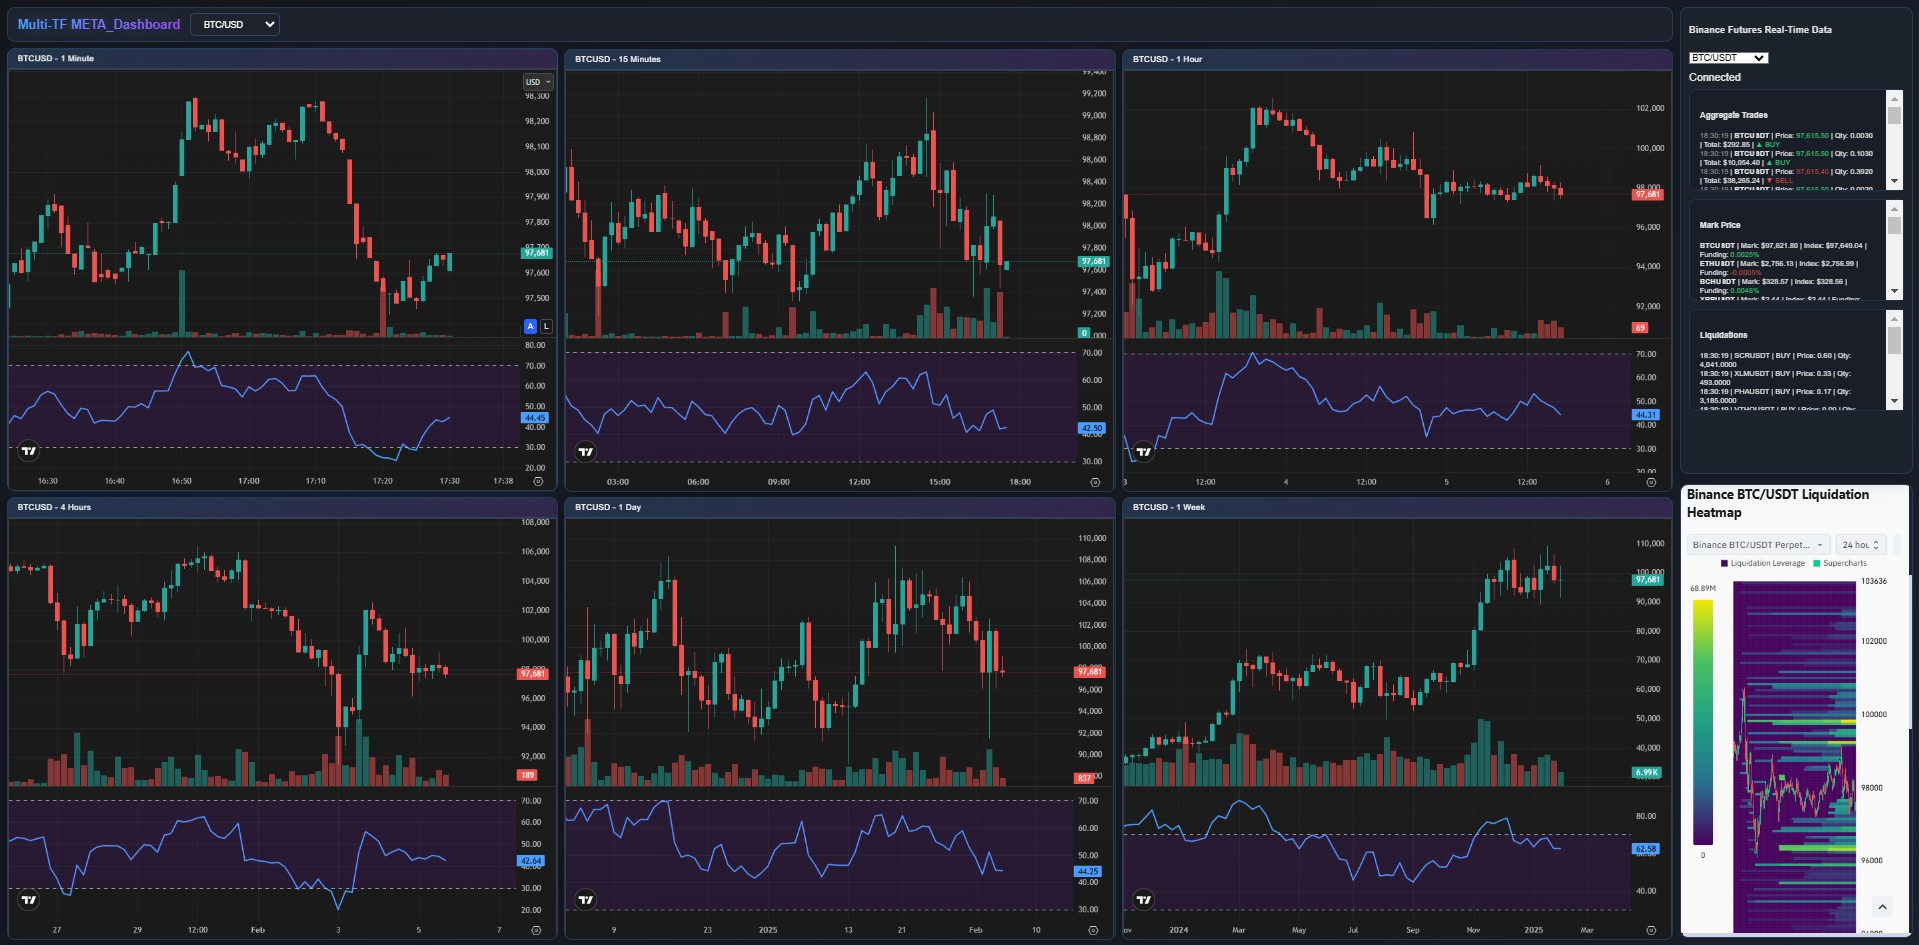Screen dimensions: 1919x945
Task: Toggle Liquidation Leverage legend item
Action: (1763, 563)
